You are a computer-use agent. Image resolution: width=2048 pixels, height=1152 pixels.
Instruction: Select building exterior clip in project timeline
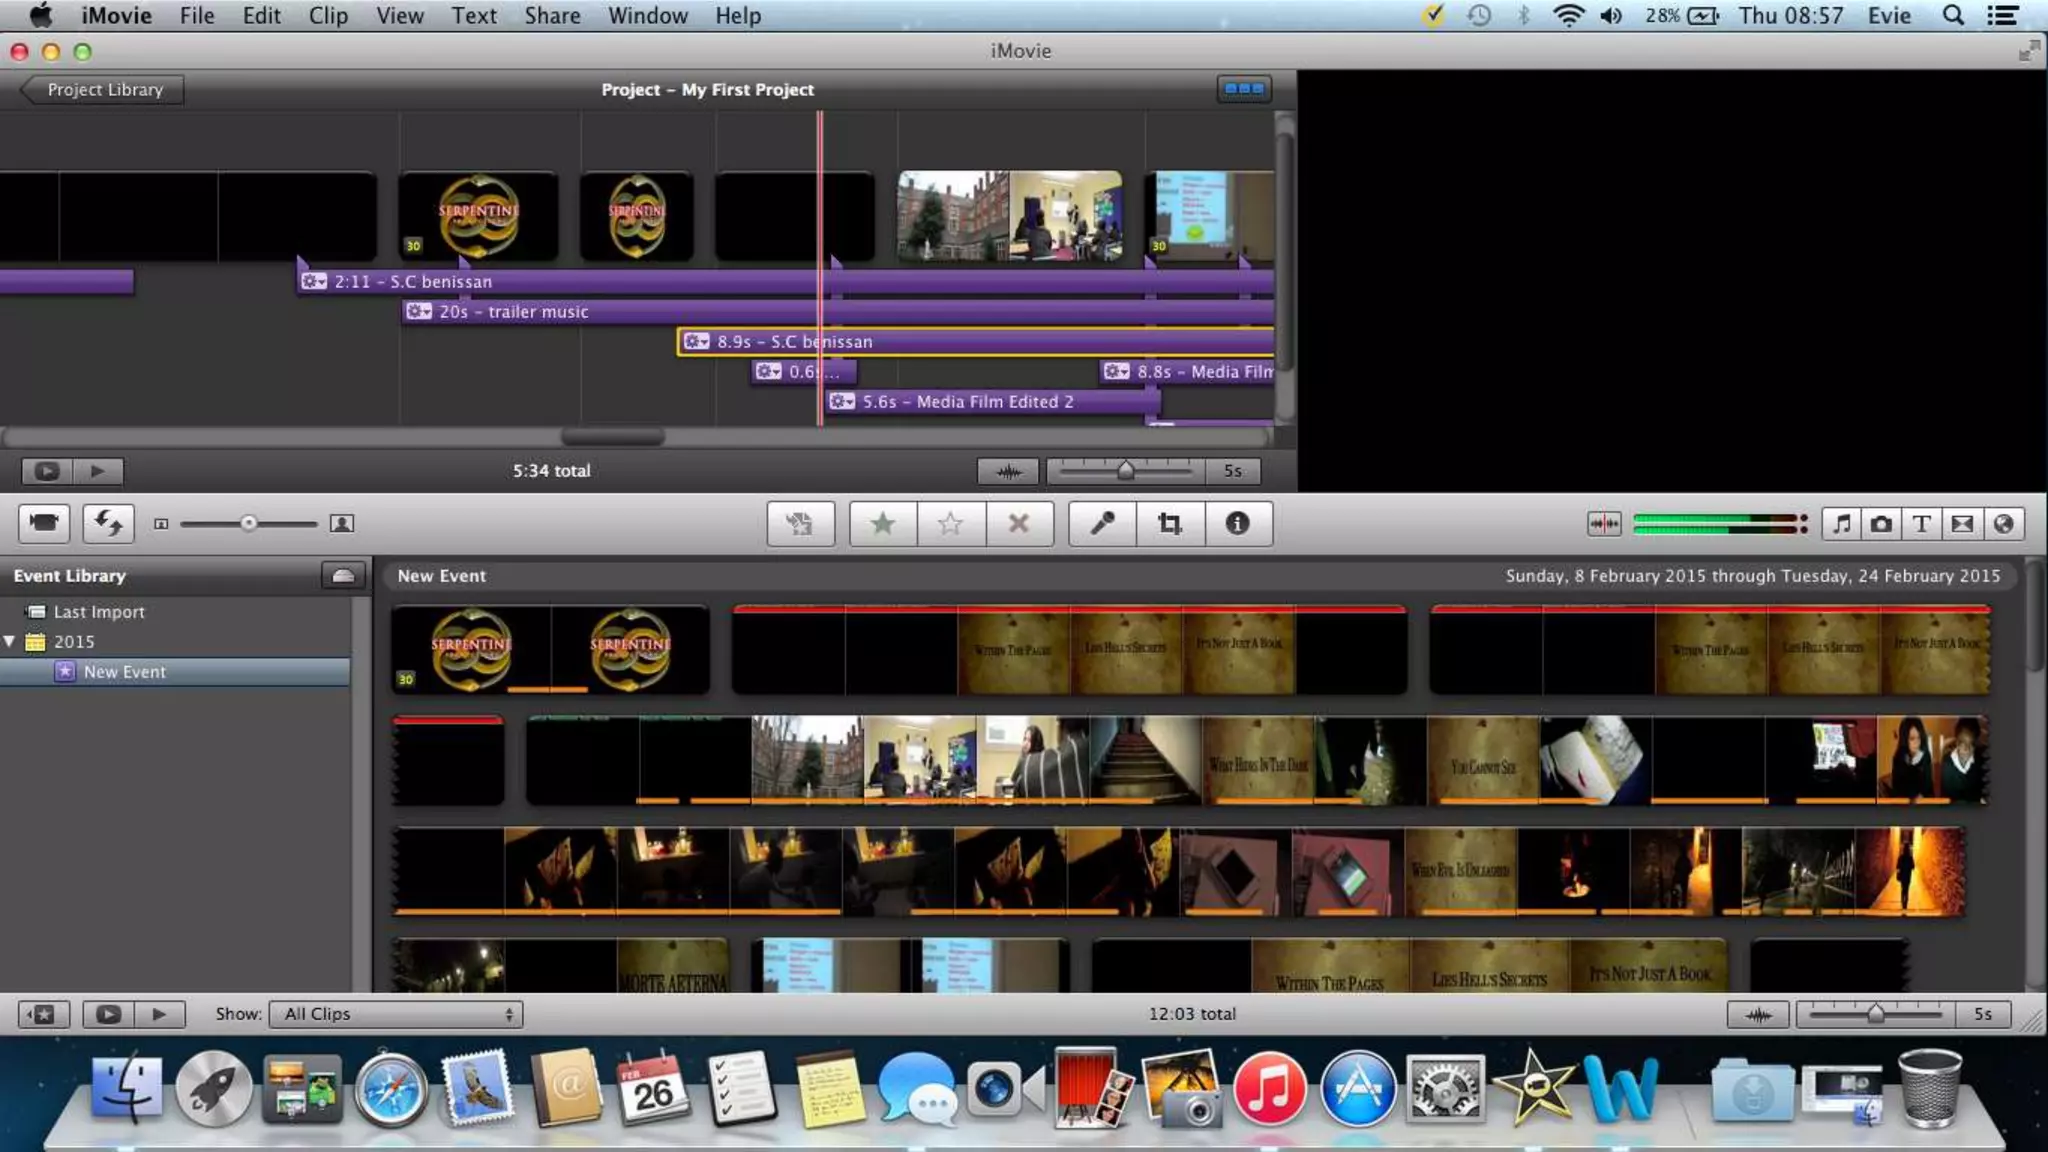(953, 216)
